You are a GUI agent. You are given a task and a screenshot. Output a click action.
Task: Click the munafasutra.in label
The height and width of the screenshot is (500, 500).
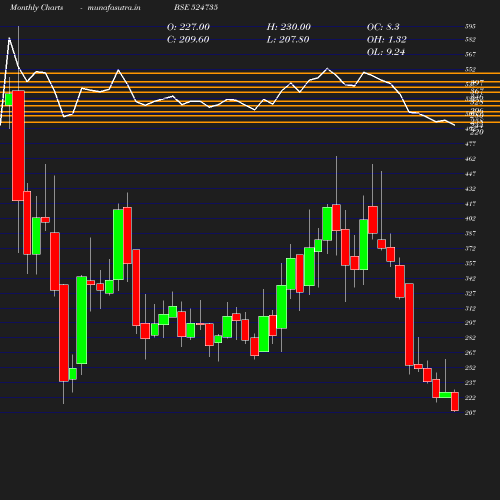114,7
